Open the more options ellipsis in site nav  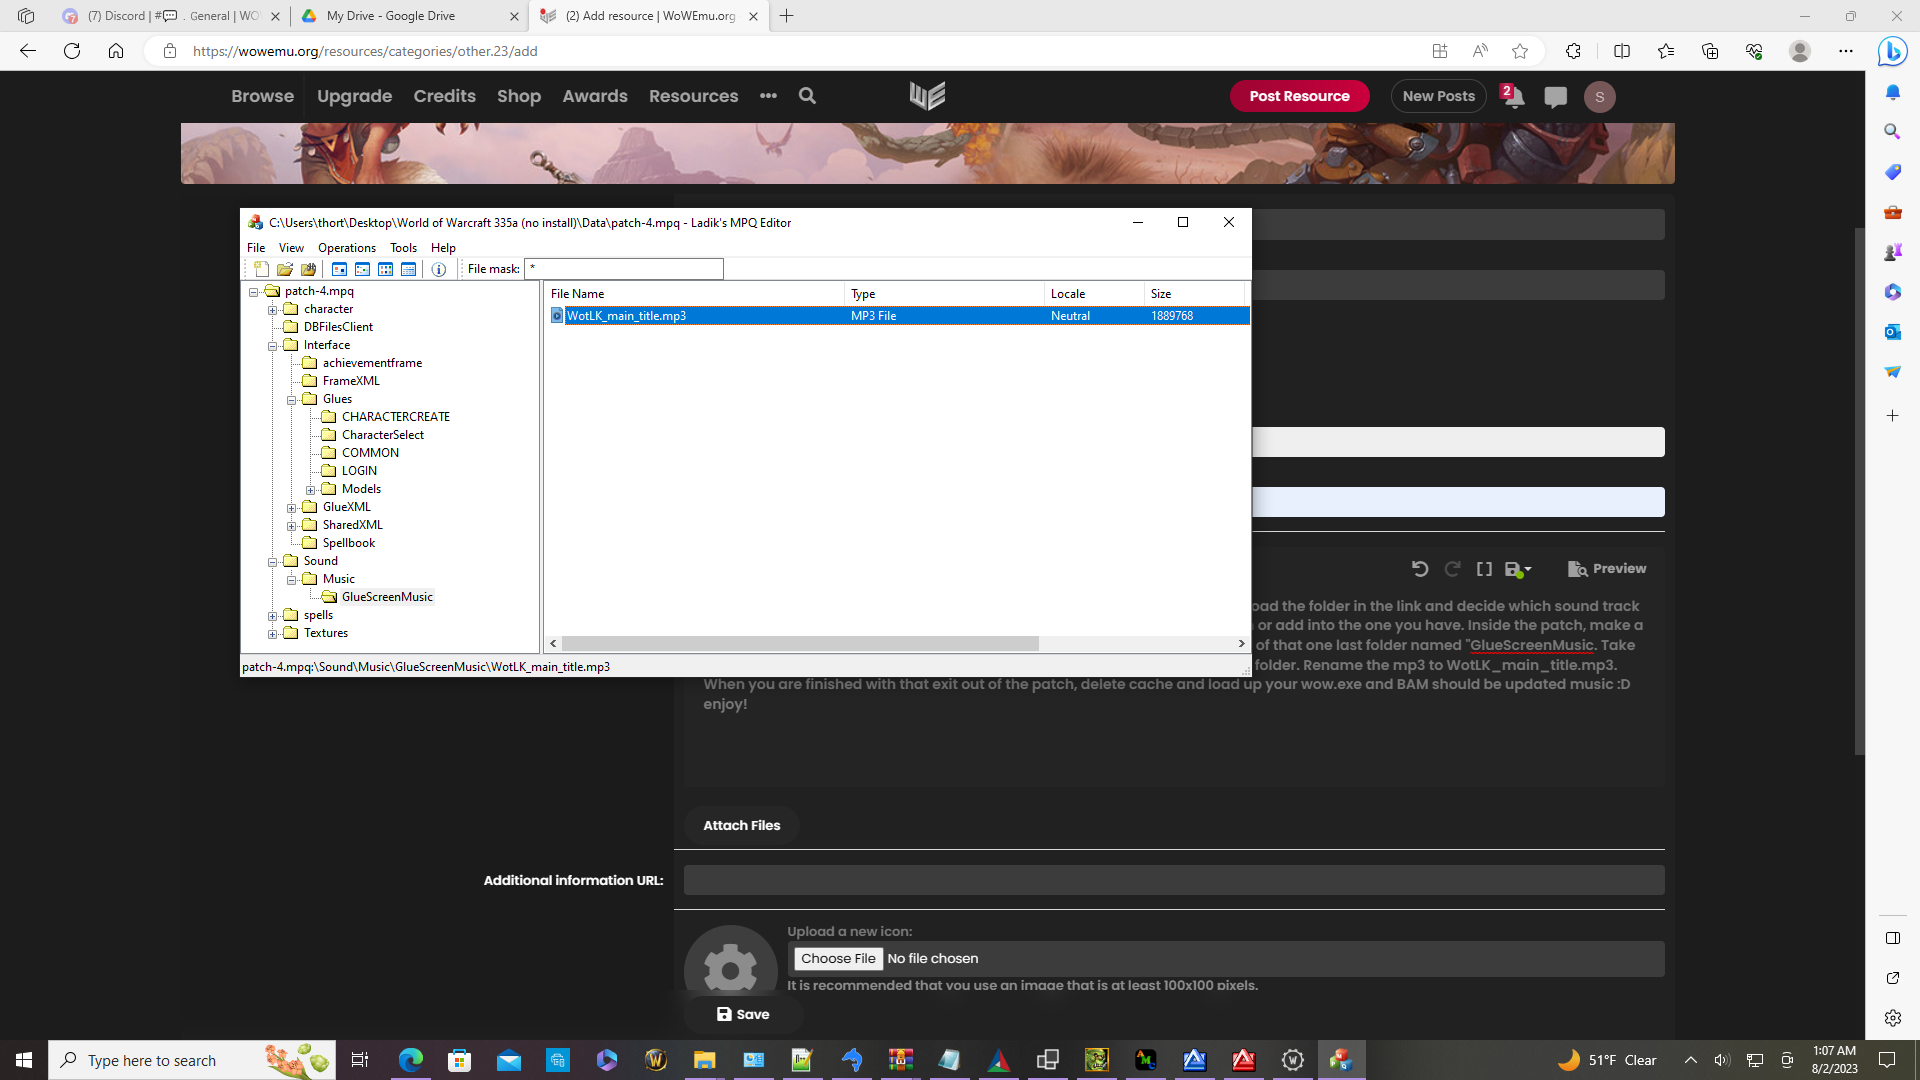(768, 96)
